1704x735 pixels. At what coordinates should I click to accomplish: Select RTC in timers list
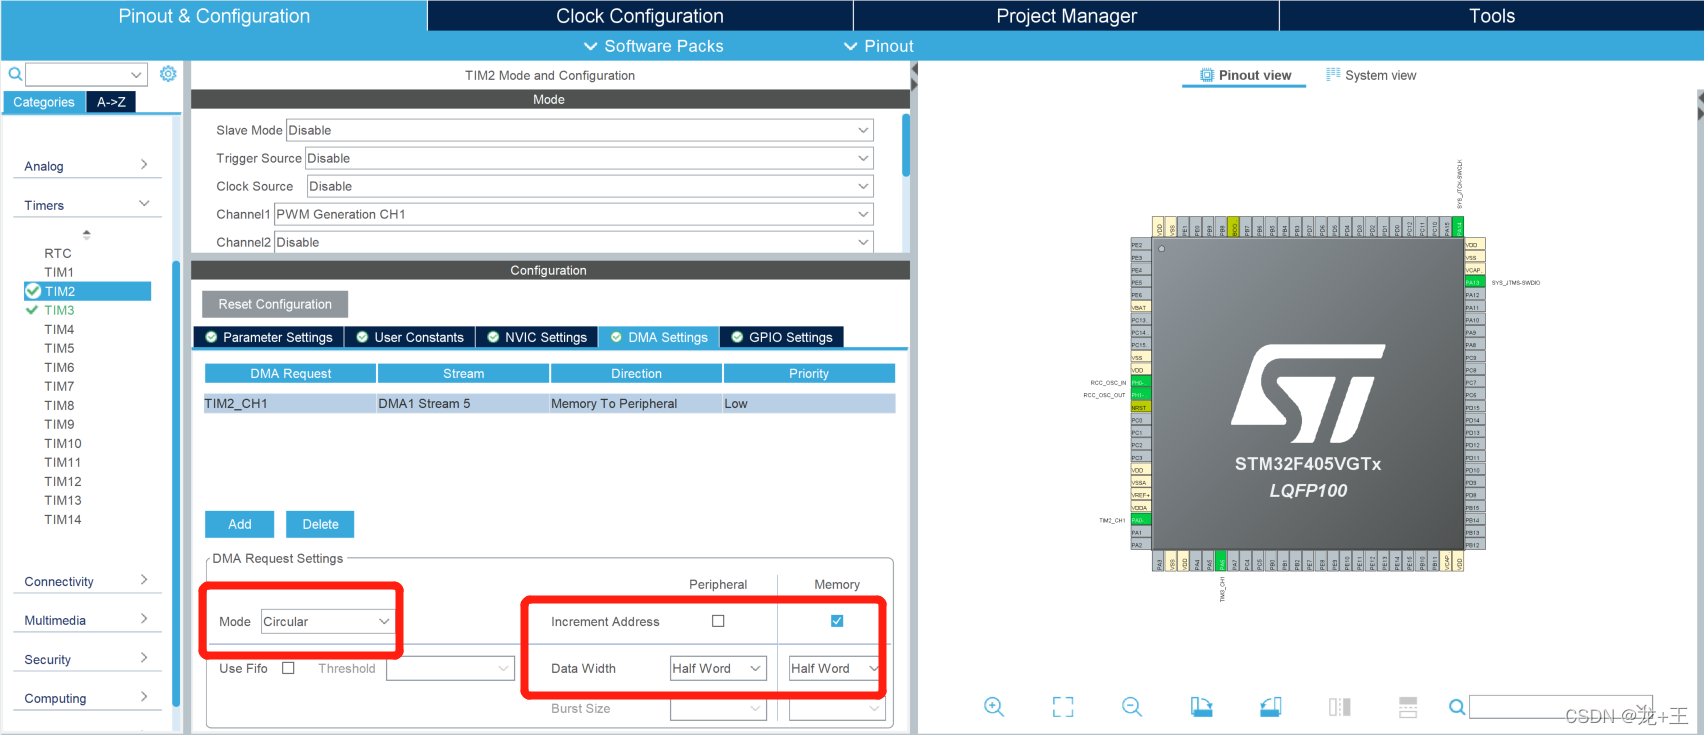click(x=58, y=253)
